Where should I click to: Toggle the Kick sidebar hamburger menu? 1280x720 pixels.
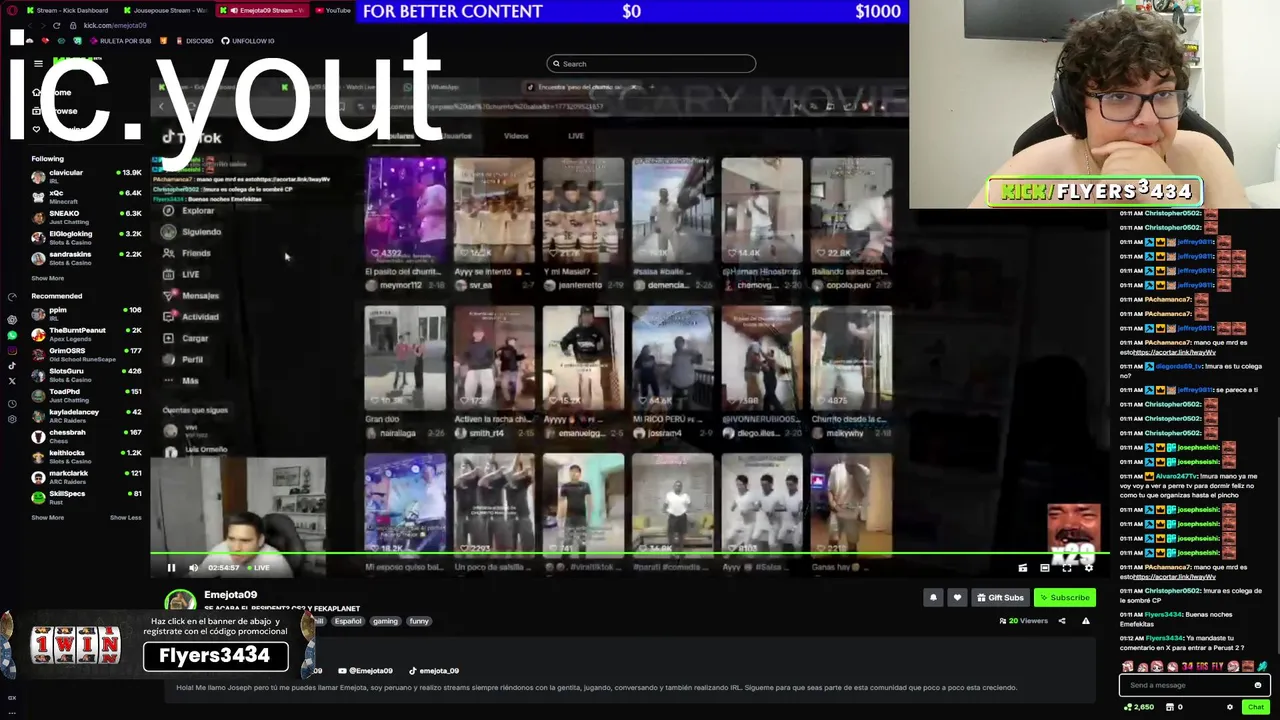pyautogui.click(x=38, y=64)
